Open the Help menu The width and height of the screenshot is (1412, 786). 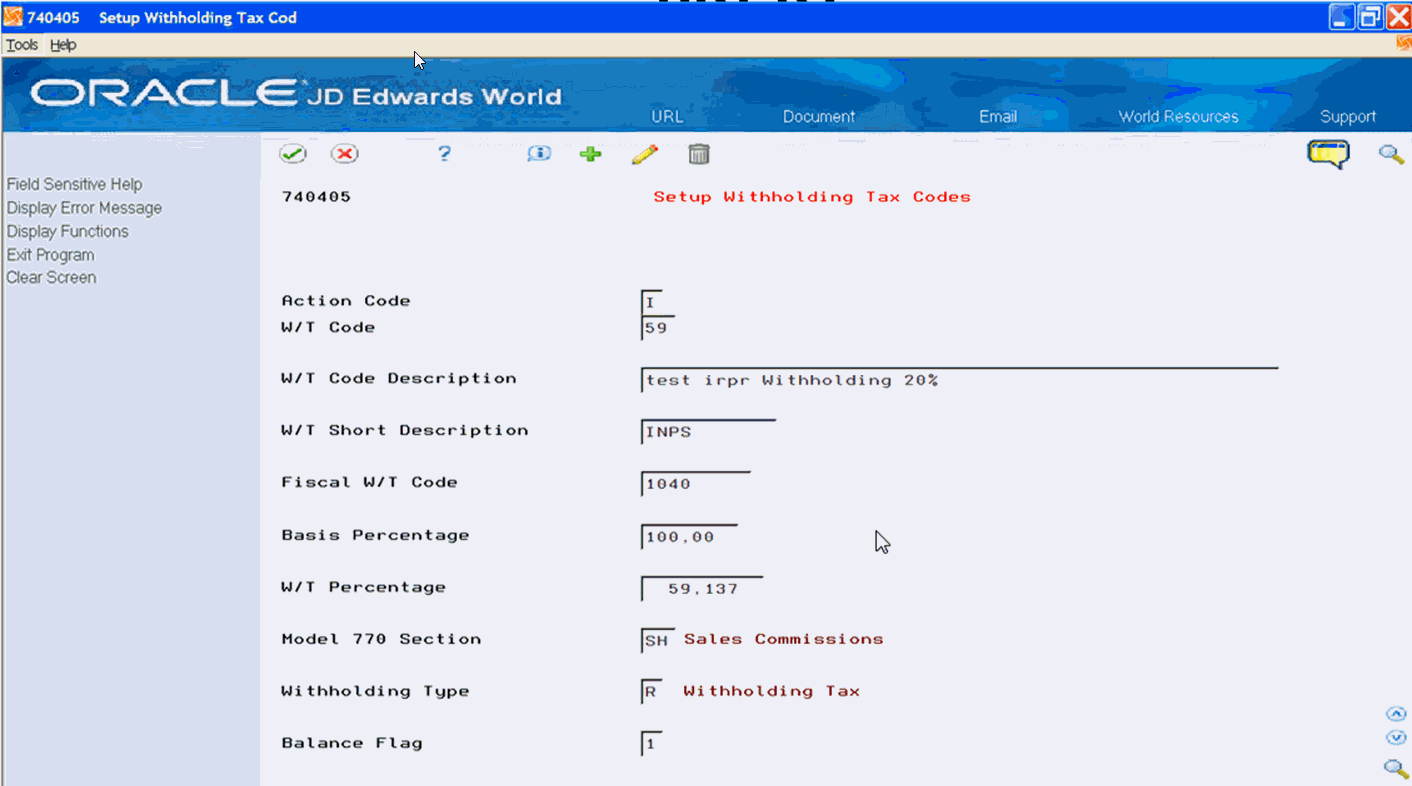point(63,45)
